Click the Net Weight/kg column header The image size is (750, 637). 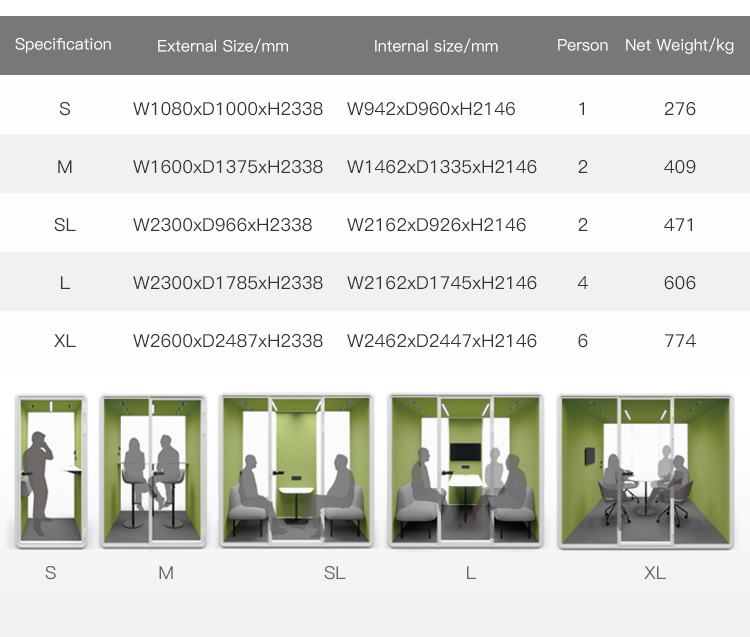coord(679,45)
